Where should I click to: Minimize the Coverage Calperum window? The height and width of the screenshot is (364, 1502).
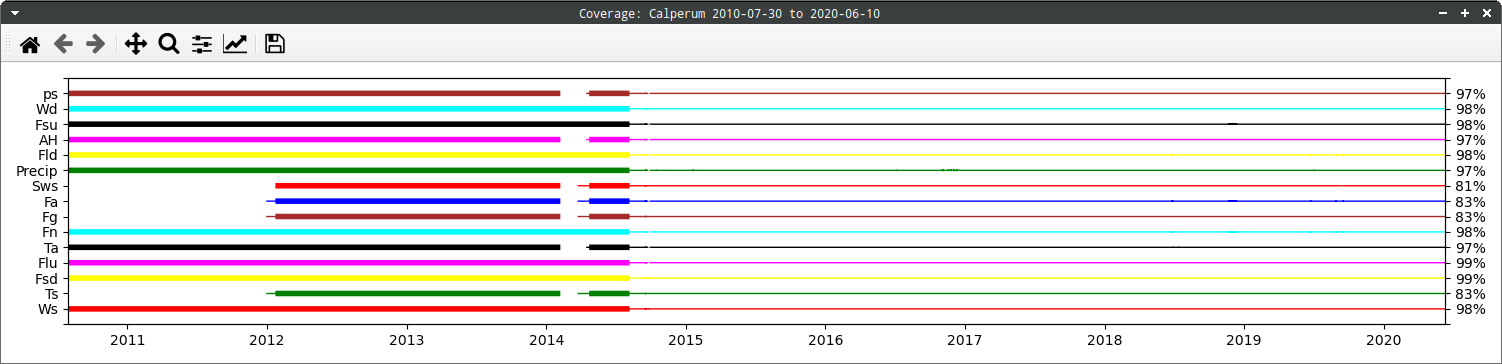tap(1443, 13)
